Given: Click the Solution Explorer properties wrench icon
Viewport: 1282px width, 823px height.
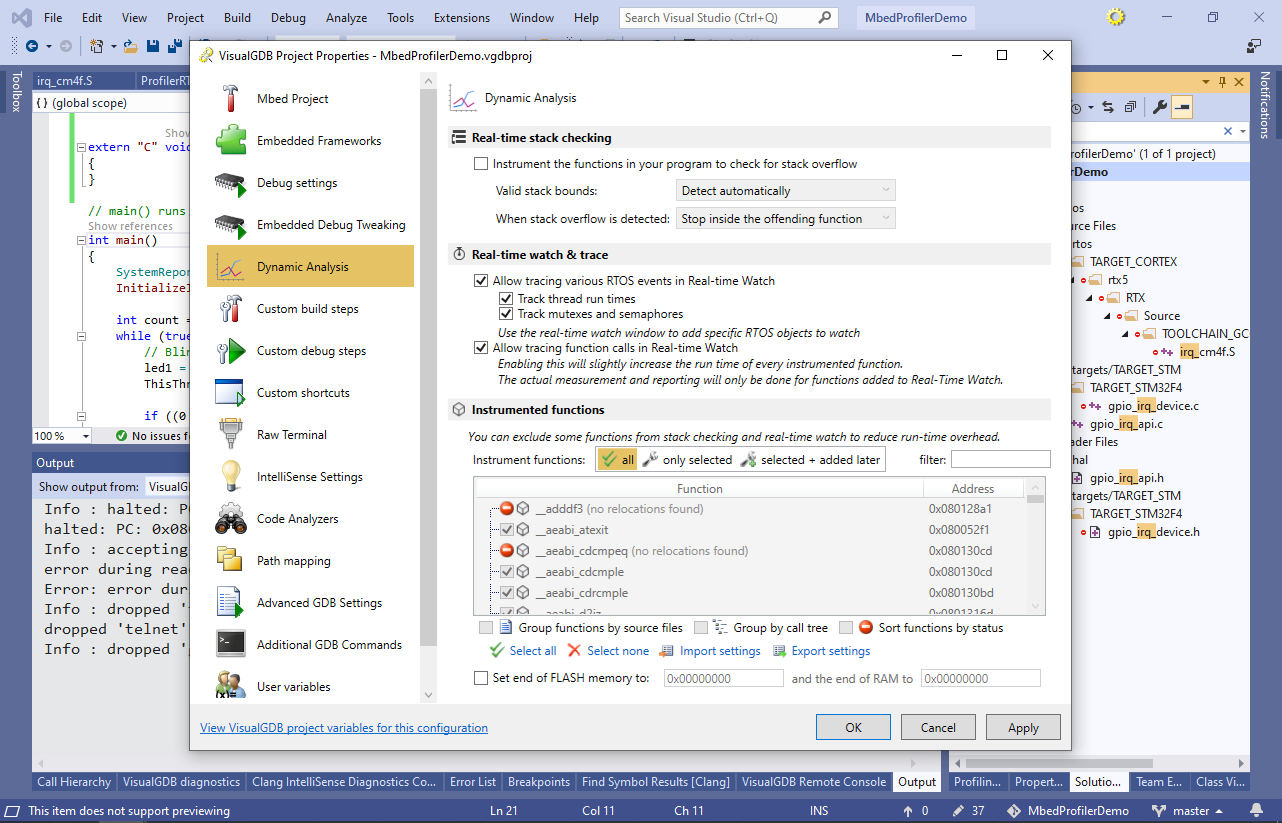Looking at the screenshot, I should click(x=1160, y=107).
